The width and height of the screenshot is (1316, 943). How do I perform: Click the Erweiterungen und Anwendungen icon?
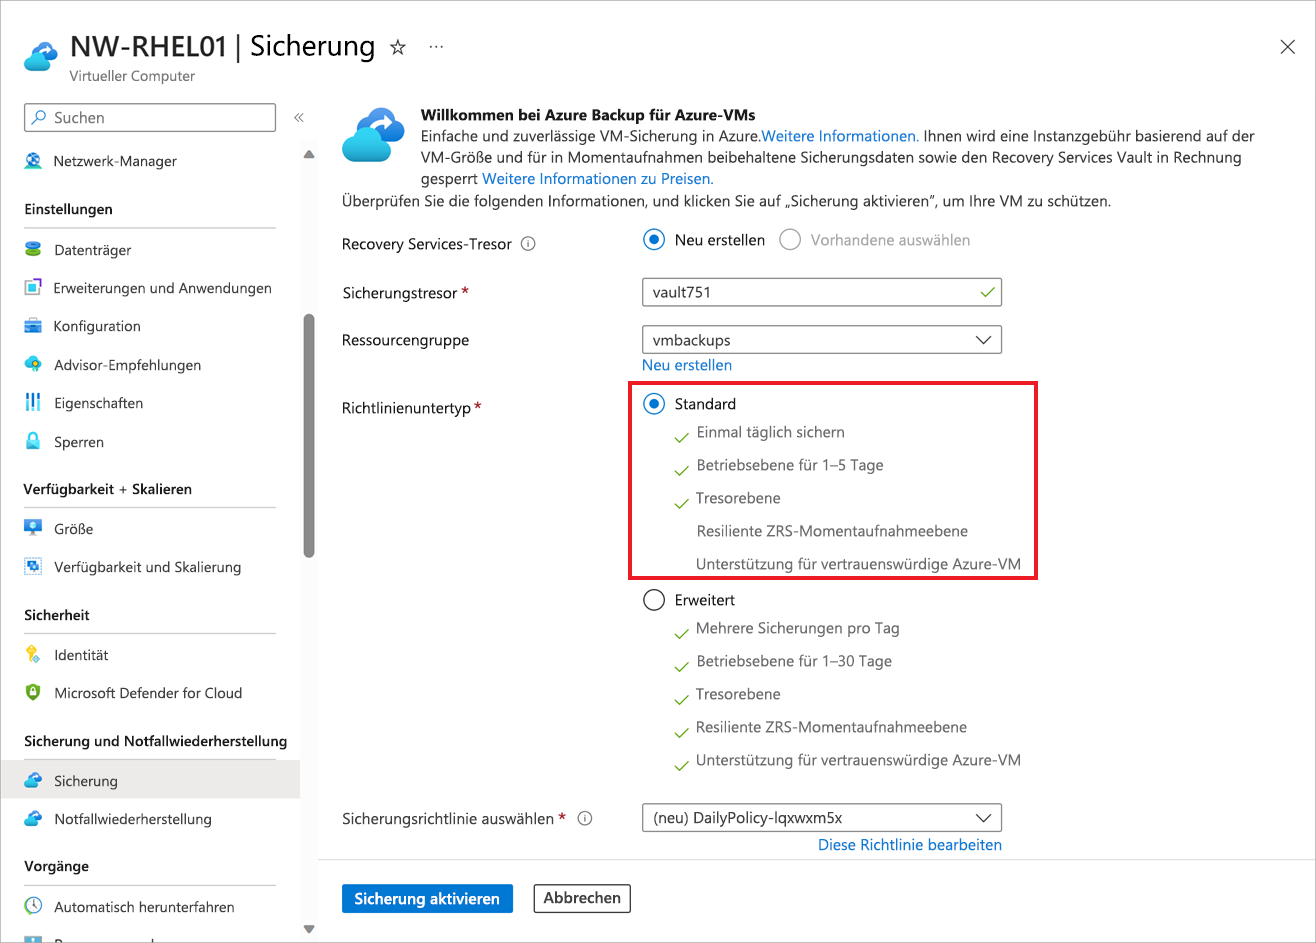pyautogui.click(x=33, y=288)
